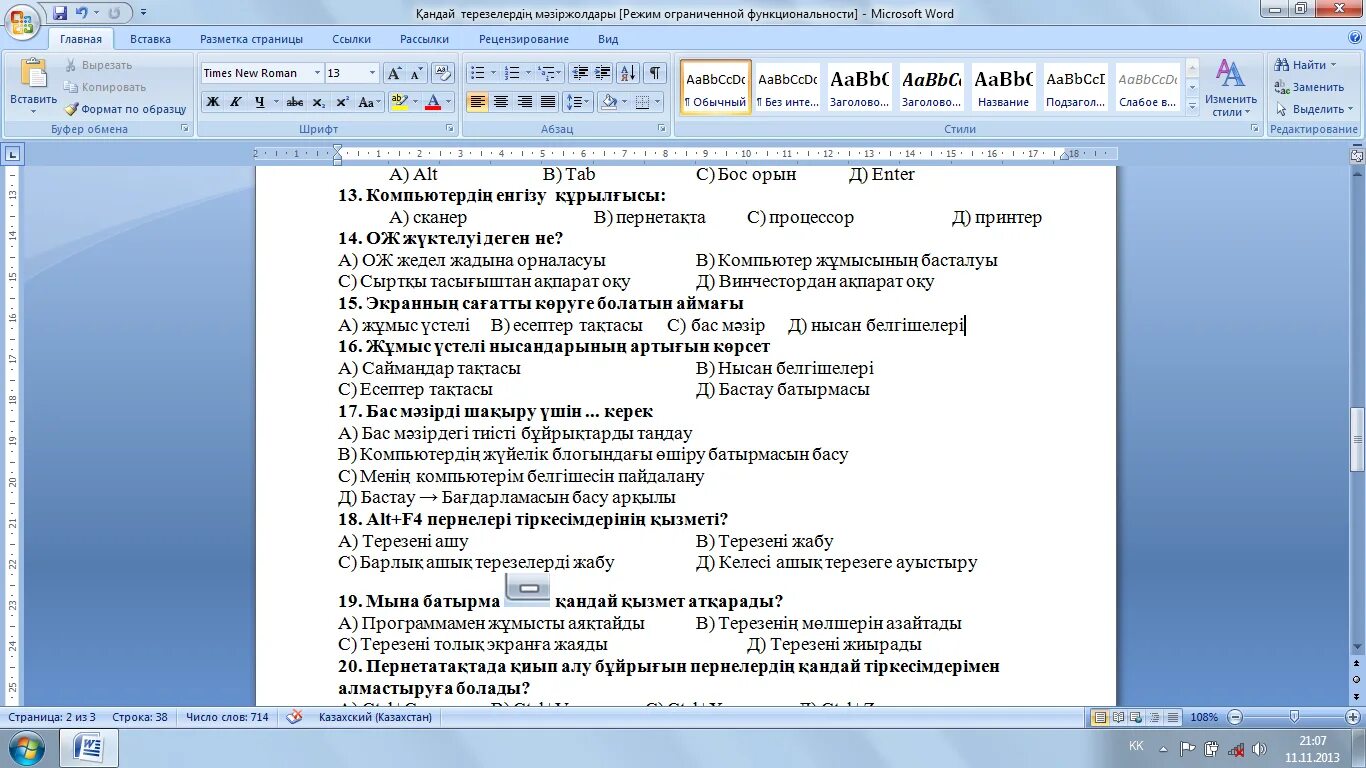
Task: Switch to Вид tab
Action: 608,39
